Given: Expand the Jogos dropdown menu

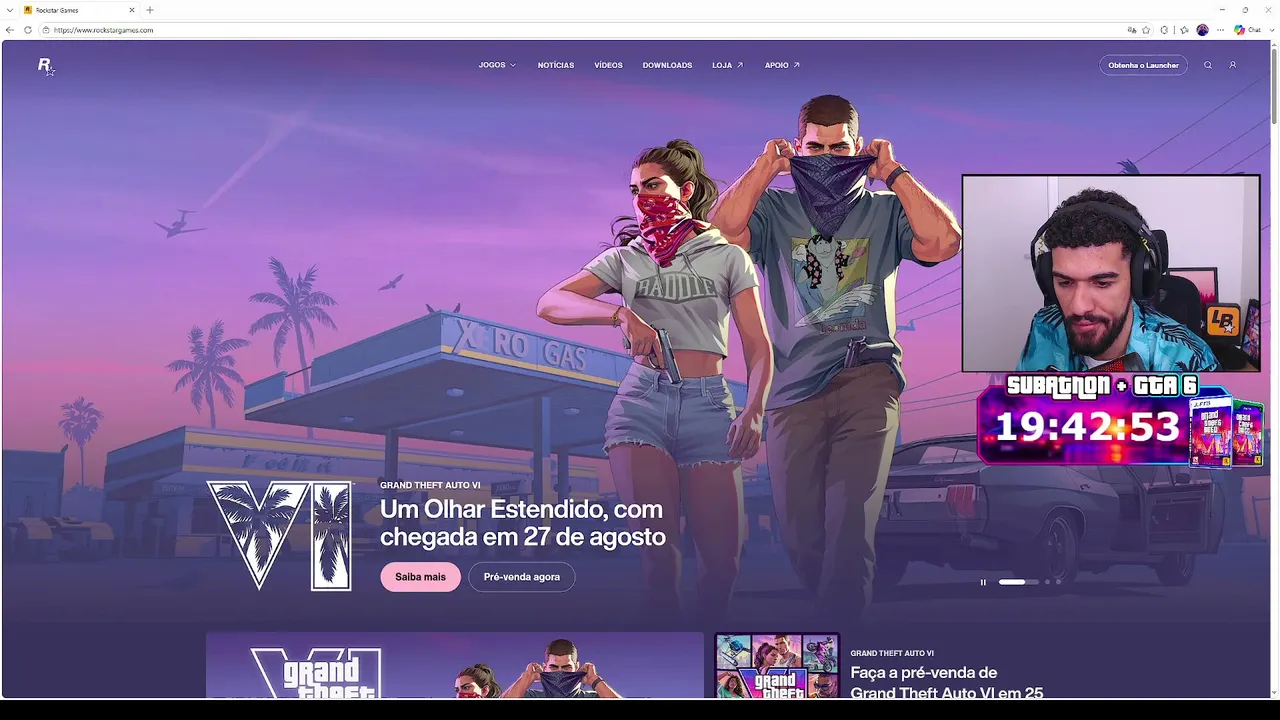Looking at the screenshot, I should [497, 65].
